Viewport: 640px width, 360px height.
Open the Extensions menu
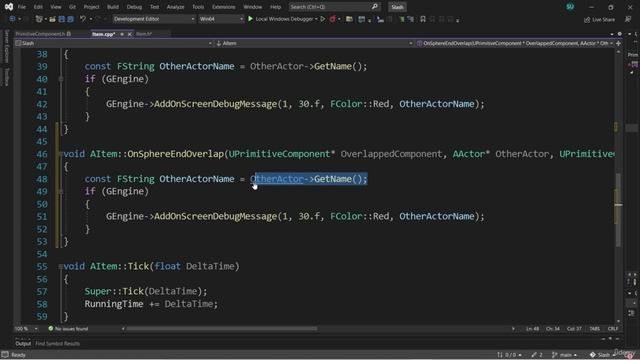click(224, 7)
